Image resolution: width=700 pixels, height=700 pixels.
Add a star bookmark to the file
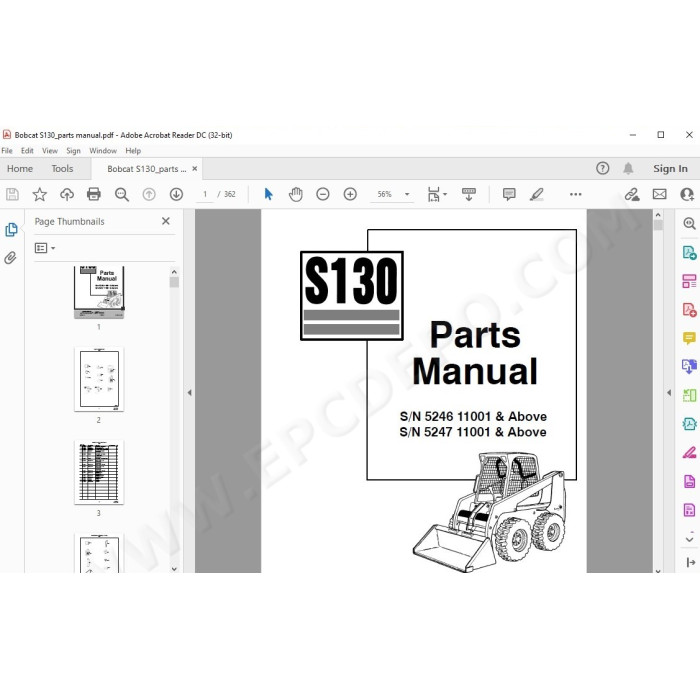39,194
